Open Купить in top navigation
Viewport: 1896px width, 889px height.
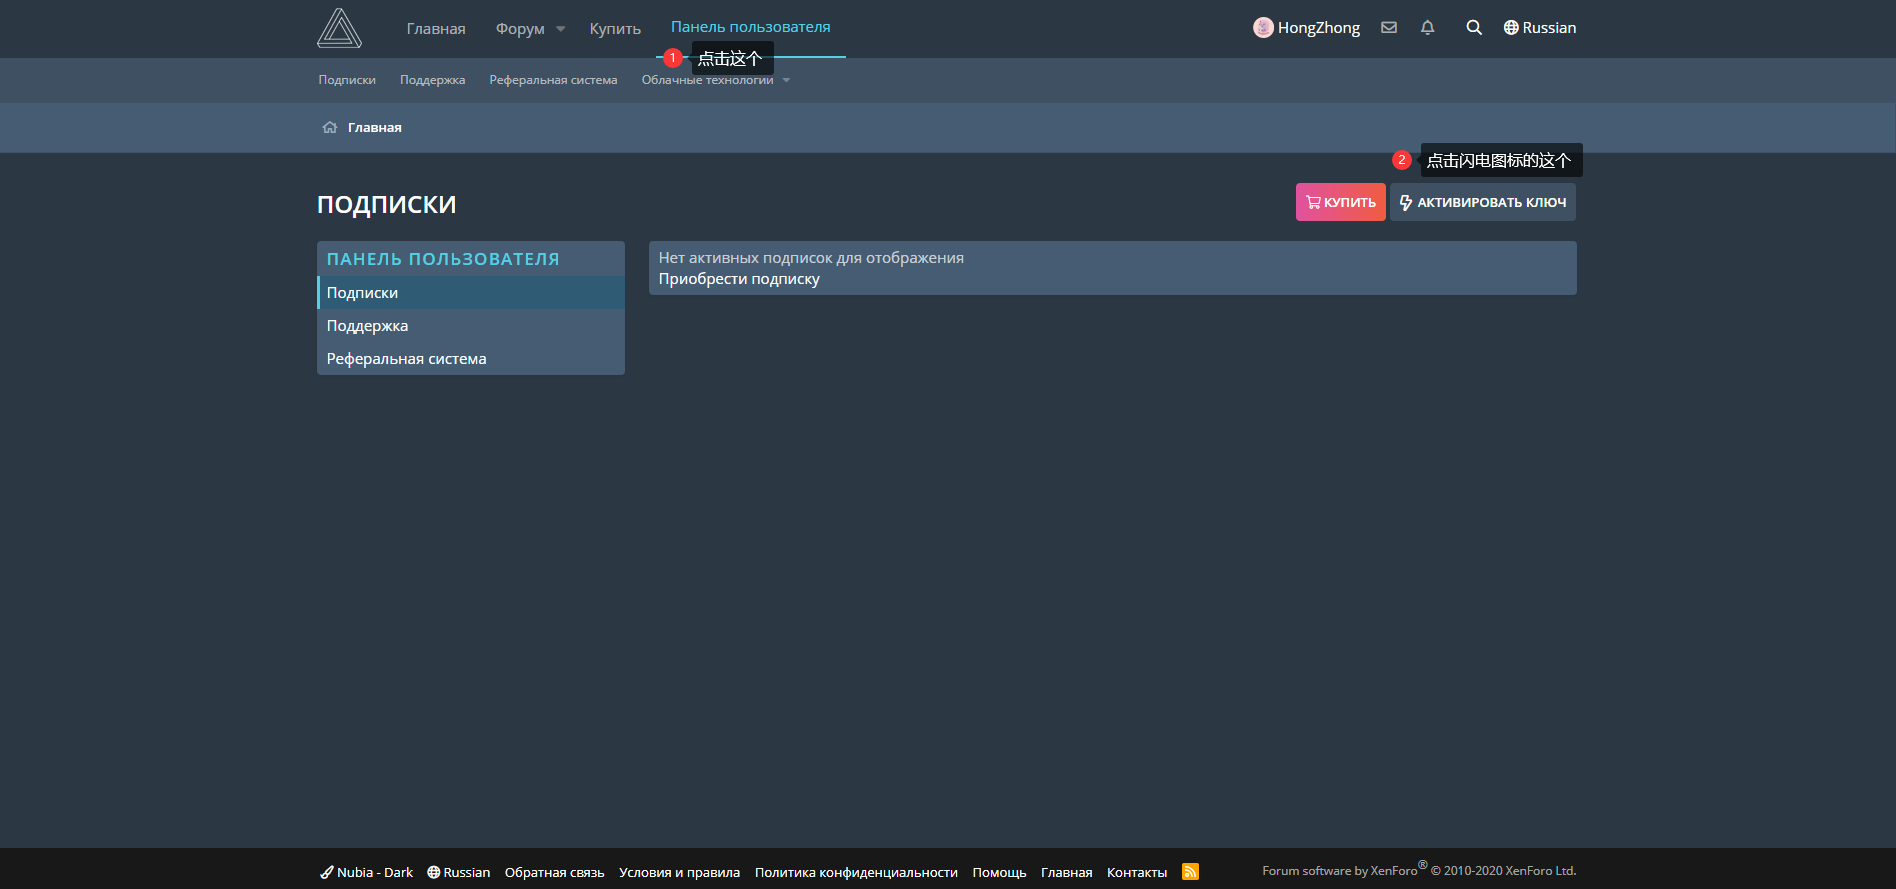tap(615, 29)
